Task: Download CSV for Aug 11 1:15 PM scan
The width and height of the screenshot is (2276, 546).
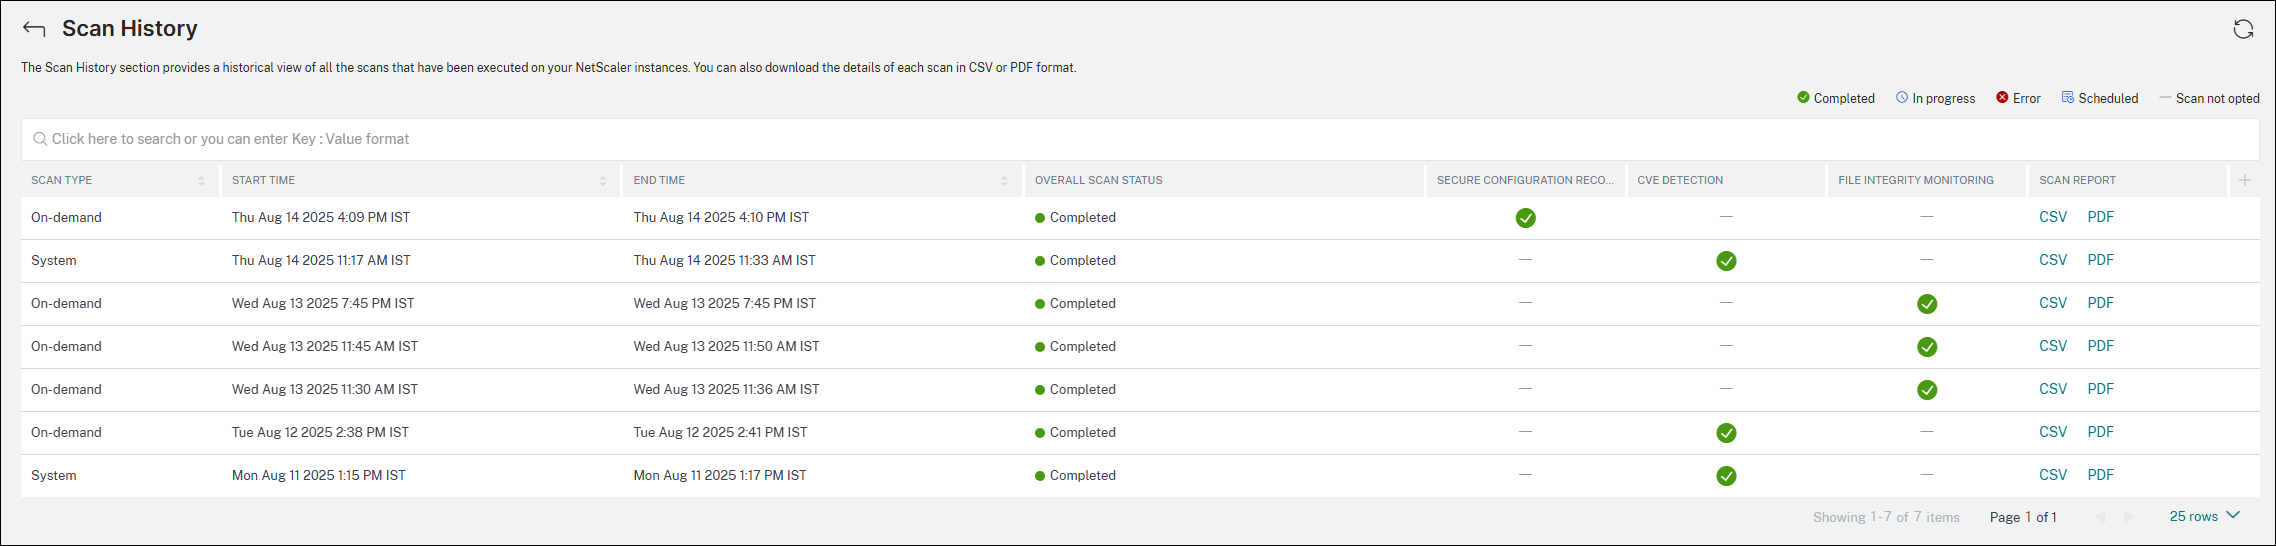Action: pyautogui.click(x=2053, y=475)
